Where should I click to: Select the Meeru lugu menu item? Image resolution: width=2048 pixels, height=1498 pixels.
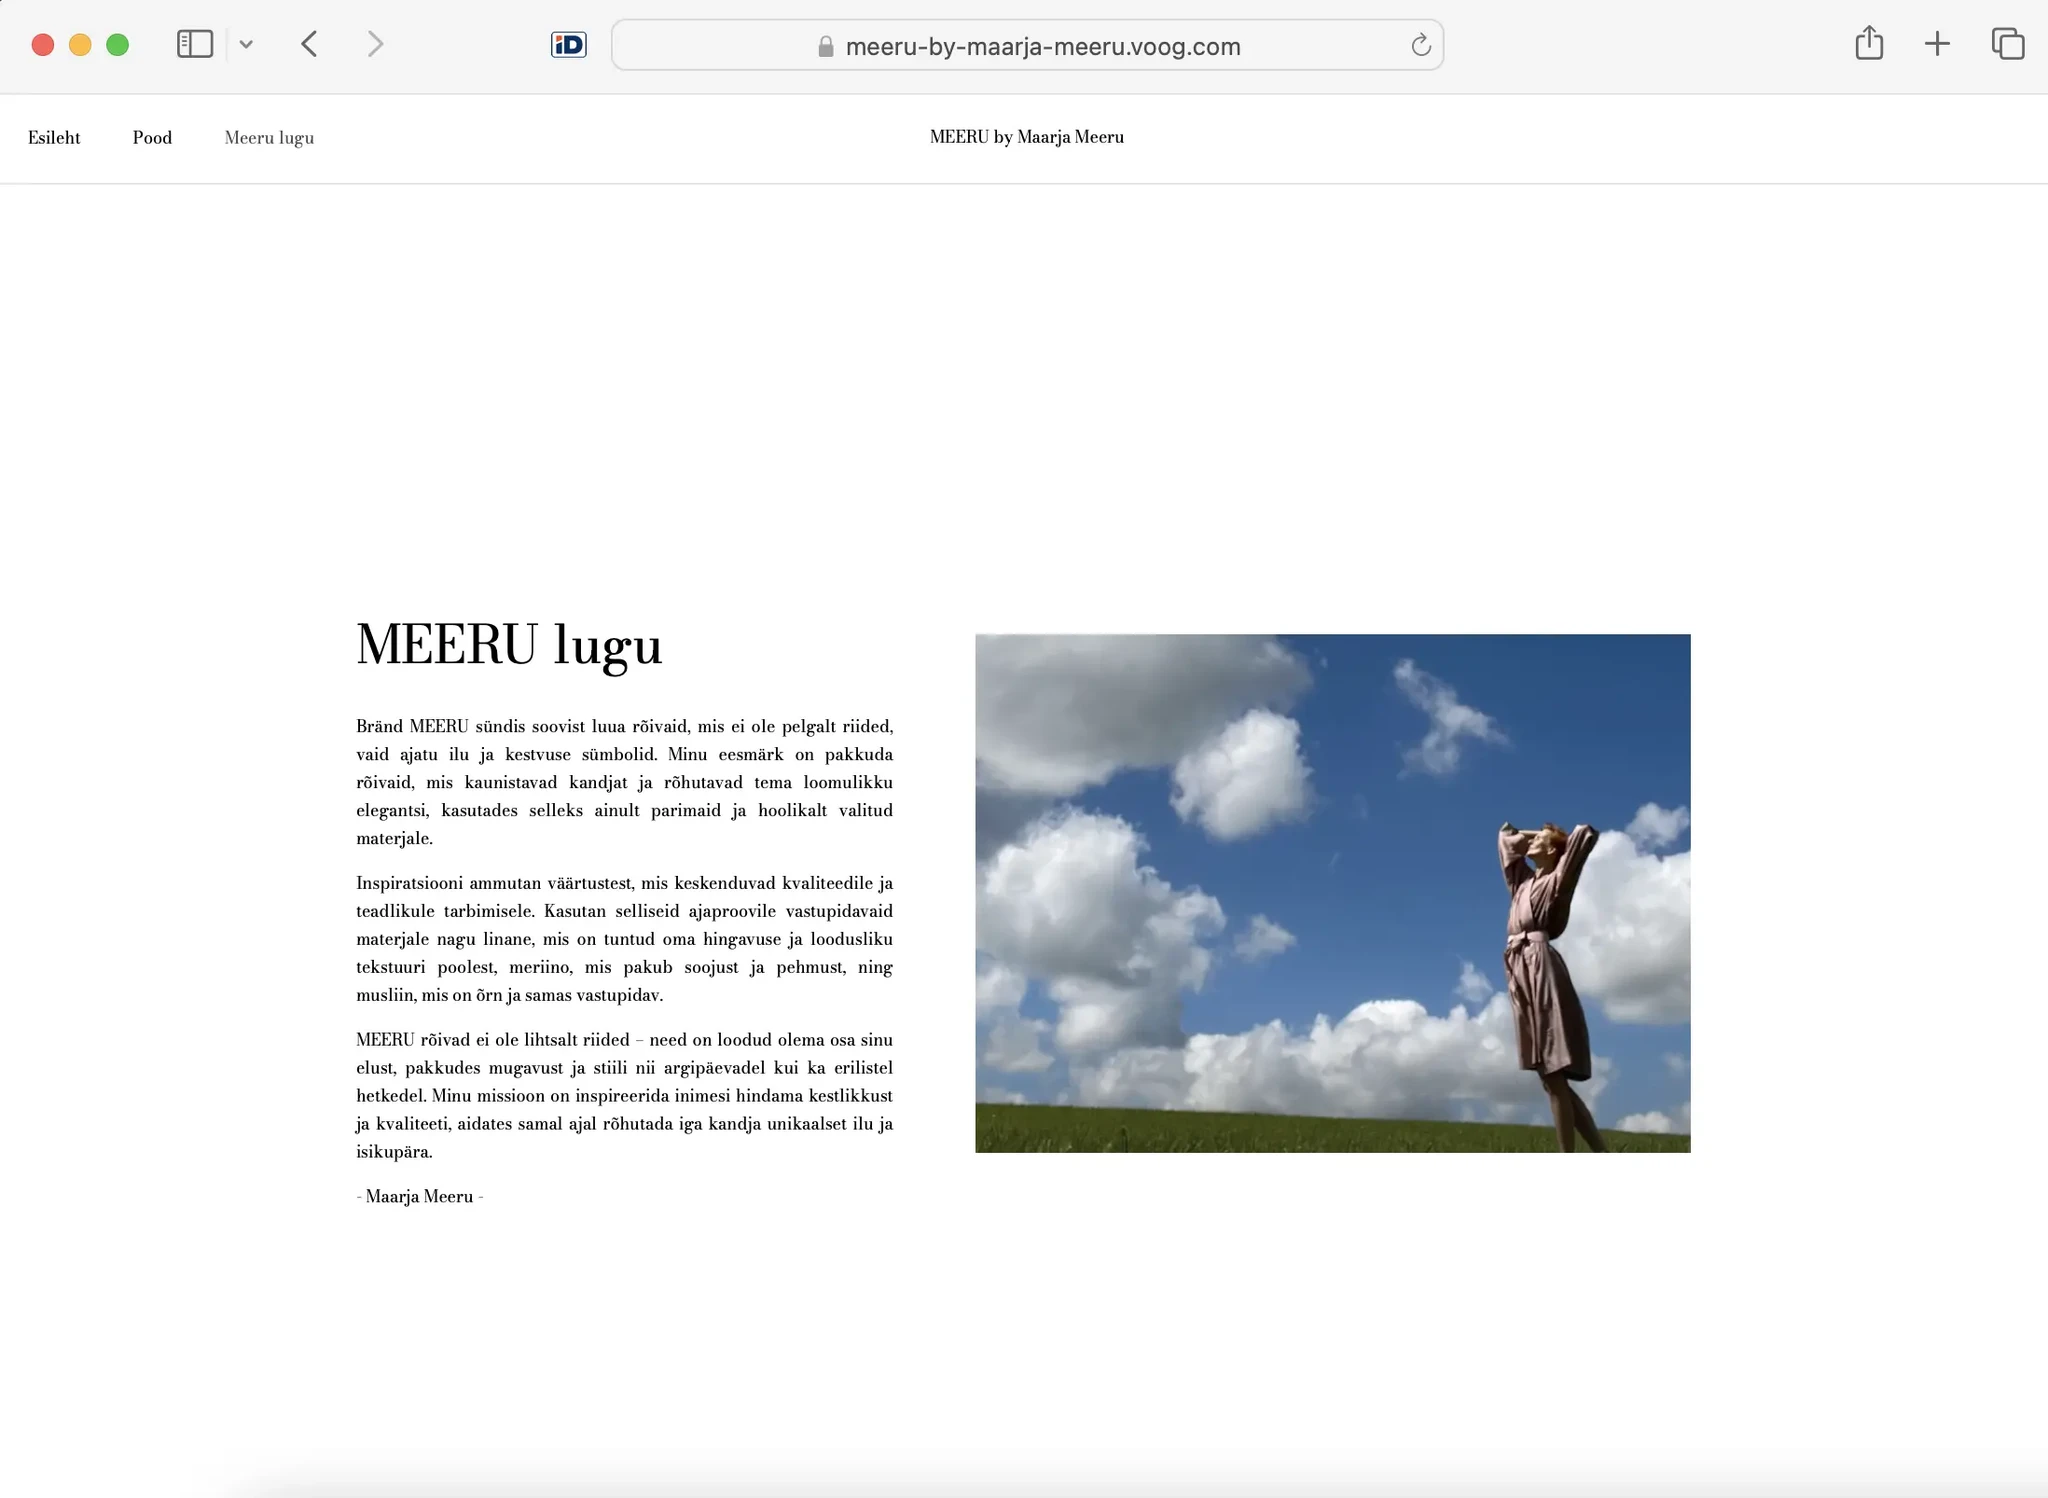[269, 138]
